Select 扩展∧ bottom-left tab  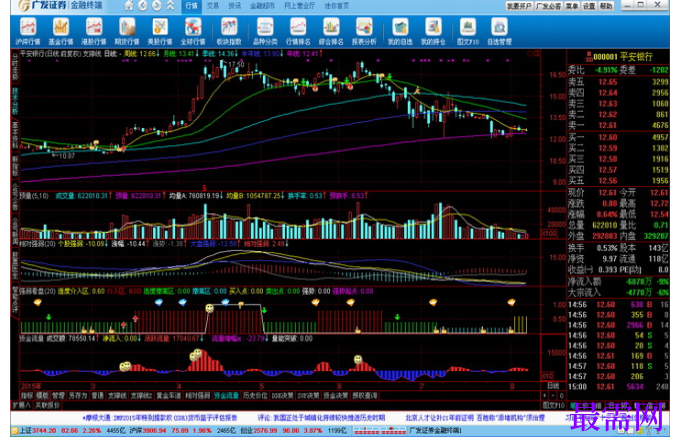click(21, 405)
